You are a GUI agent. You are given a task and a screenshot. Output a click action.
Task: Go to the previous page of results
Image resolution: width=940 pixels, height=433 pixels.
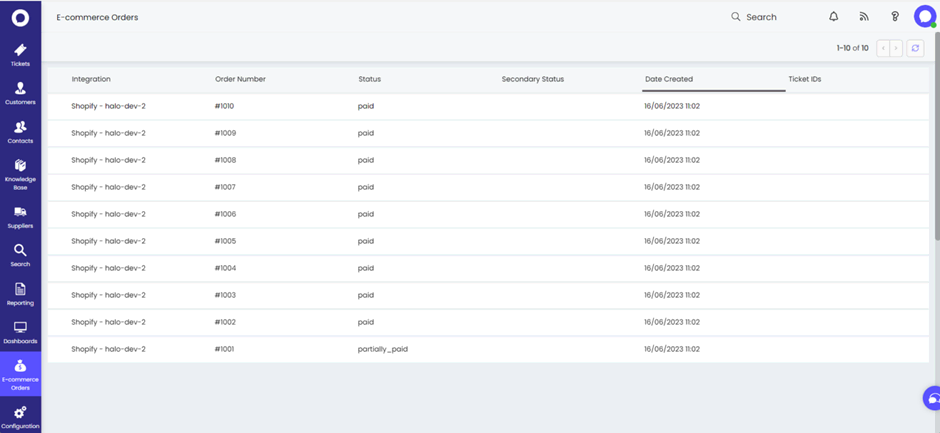point(883,48)
